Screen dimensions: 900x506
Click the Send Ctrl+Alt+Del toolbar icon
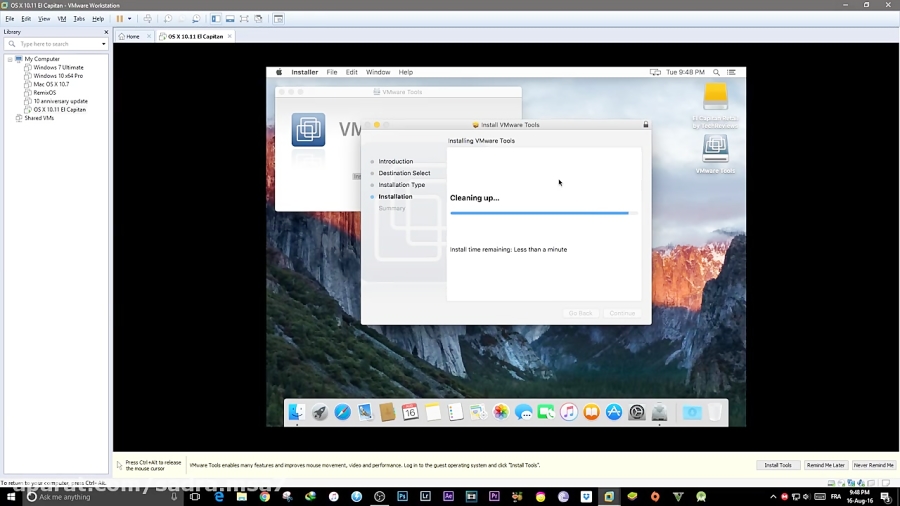click(148, 19)
